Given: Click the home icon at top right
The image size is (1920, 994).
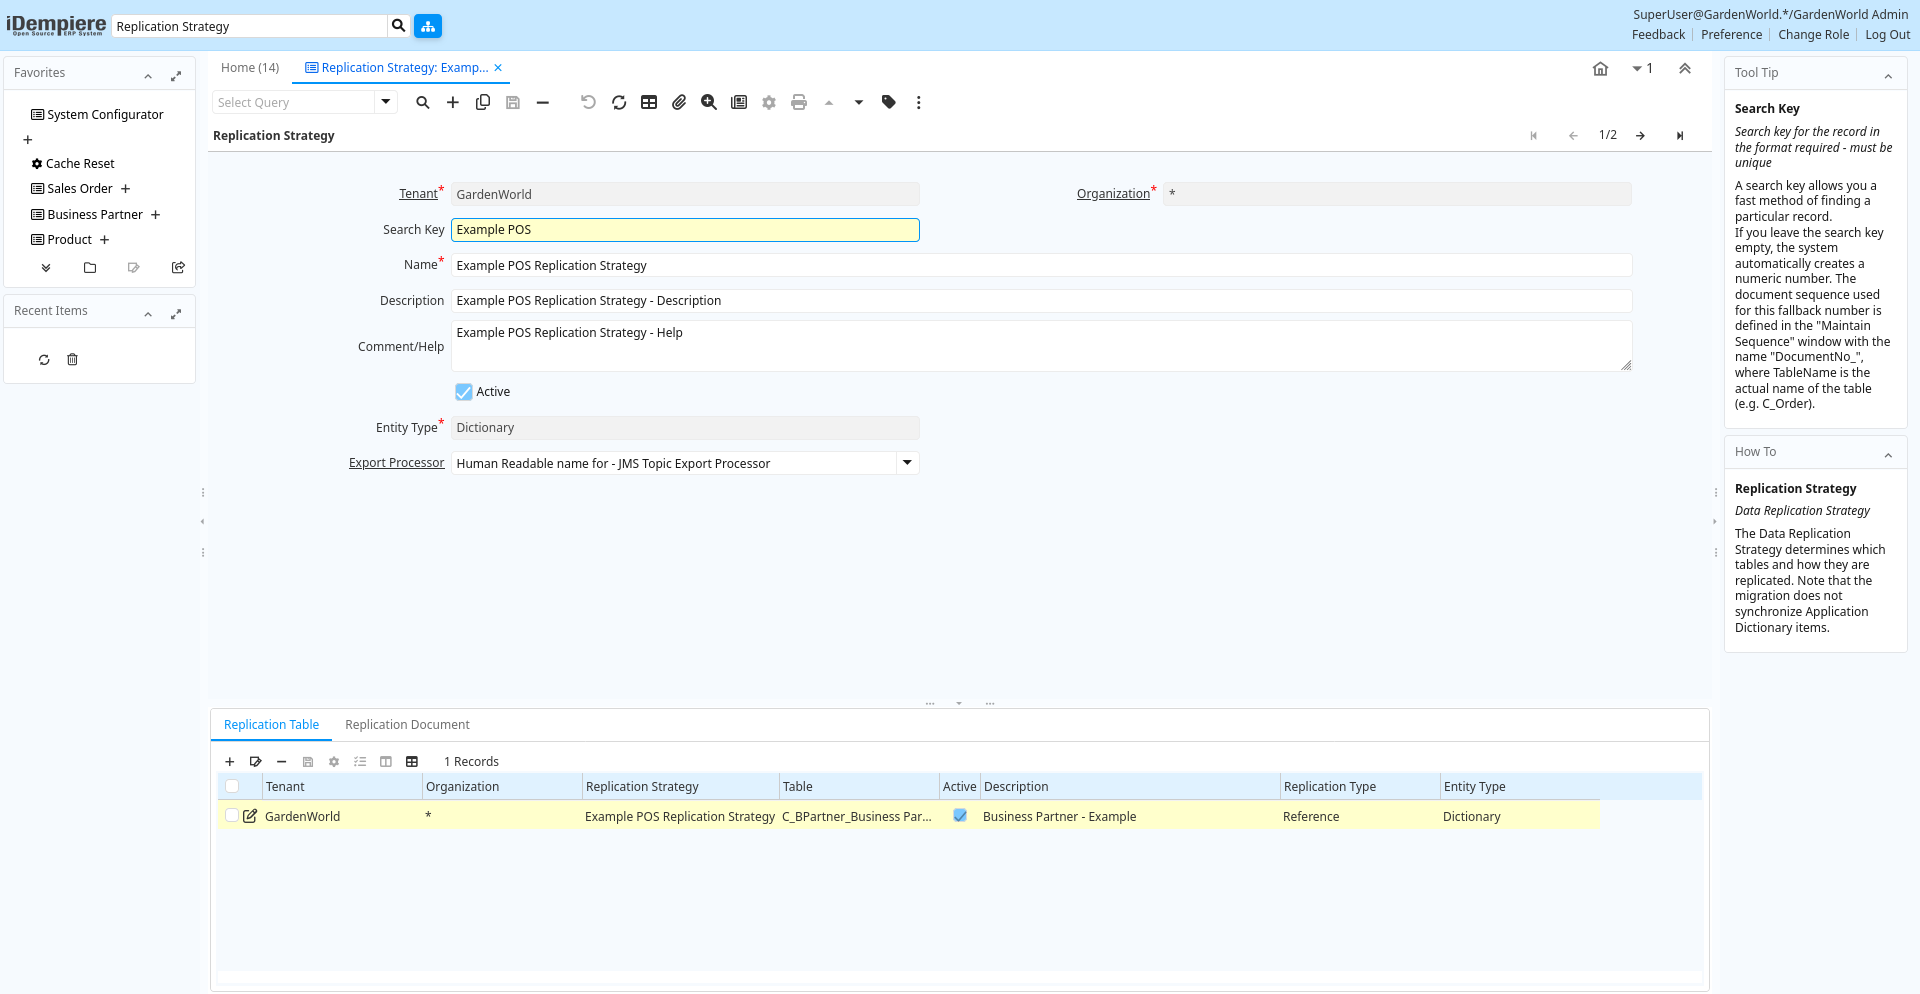Looking at the screenshot, I should (1600, 69).
